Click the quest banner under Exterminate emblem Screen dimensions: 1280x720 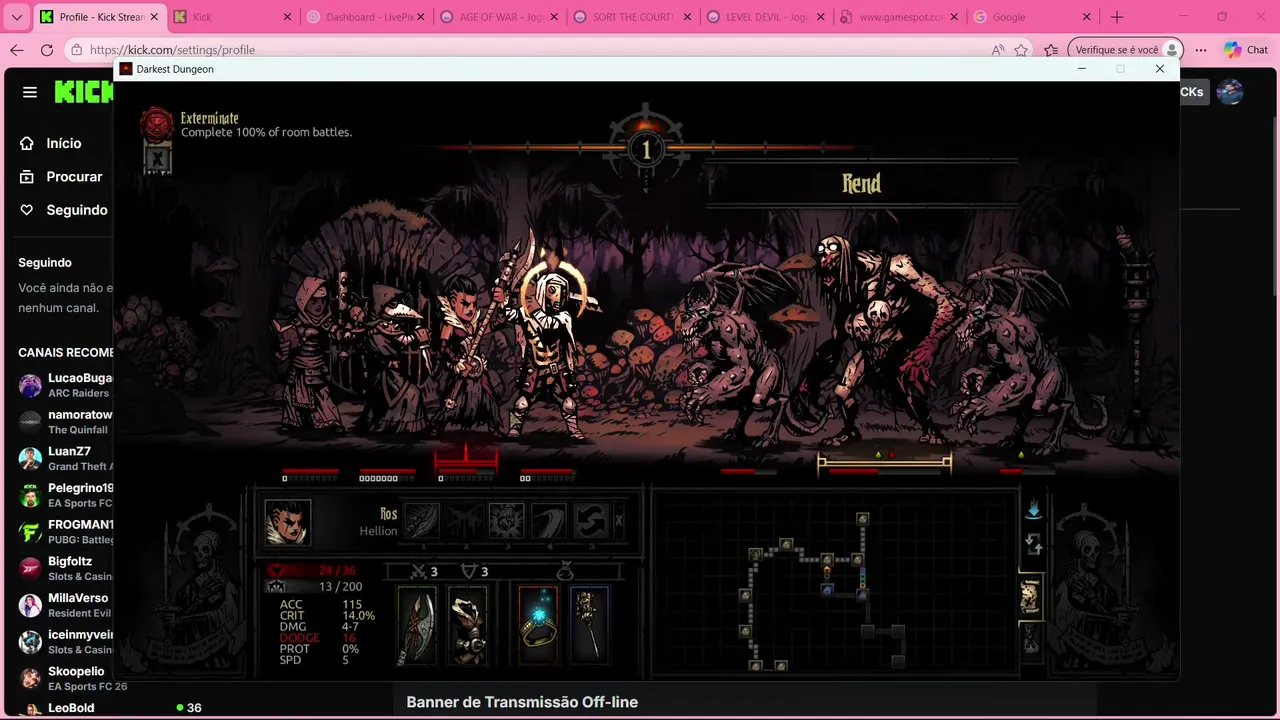(x=157, y=158)
